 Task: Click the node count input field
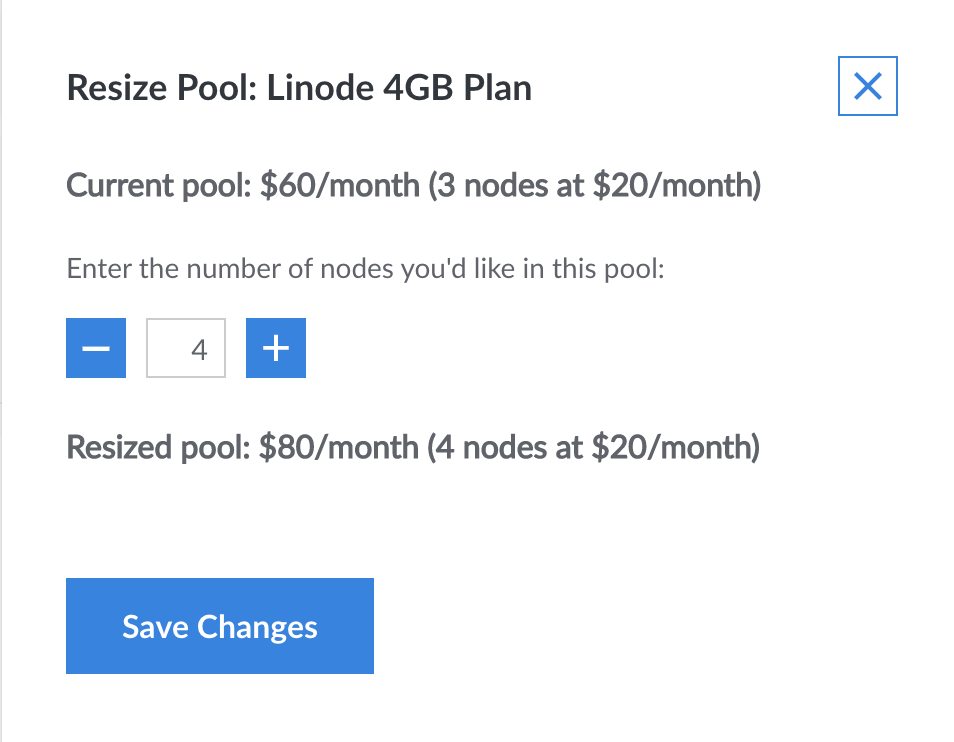[x=186, y=348]
